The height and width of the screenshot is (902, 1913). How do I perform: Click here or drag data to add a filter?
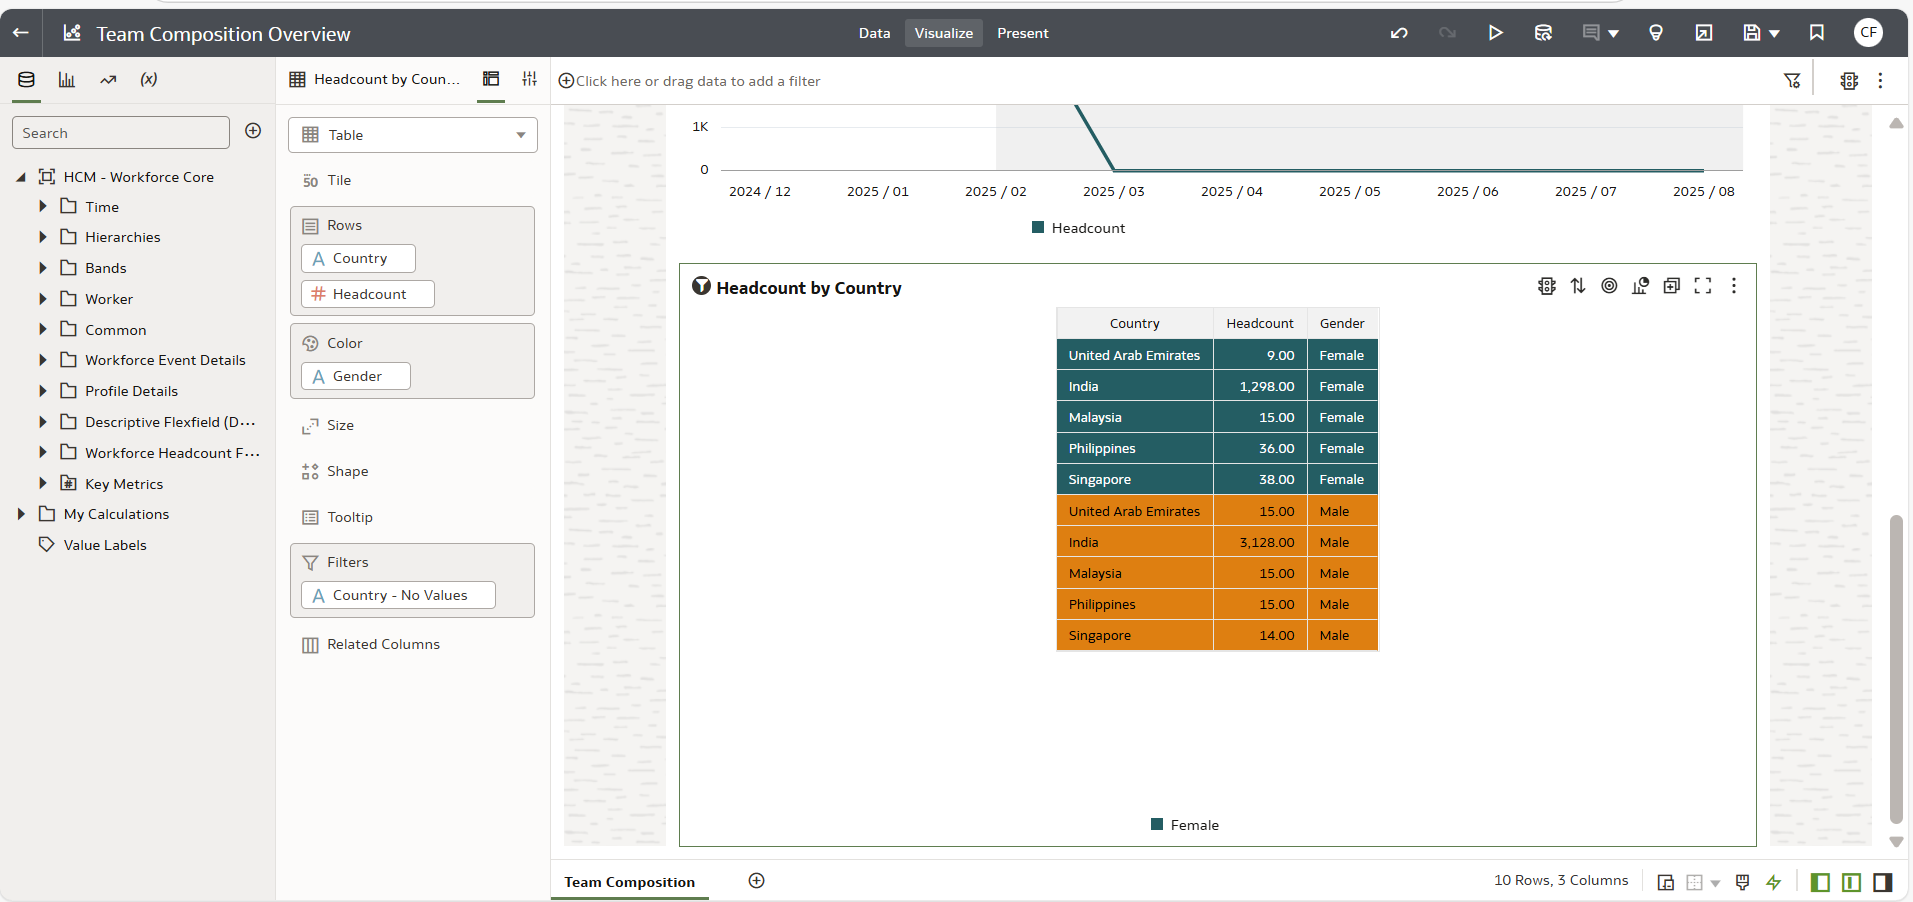[x=689, y=81]
